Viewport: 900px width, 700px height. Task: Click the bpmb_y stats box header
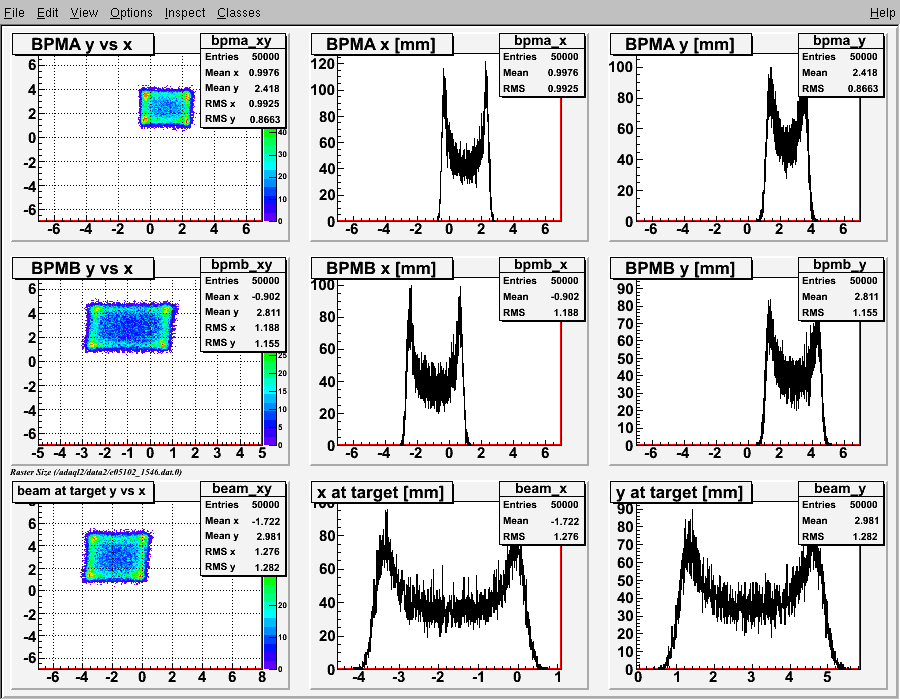coord(841,265)
